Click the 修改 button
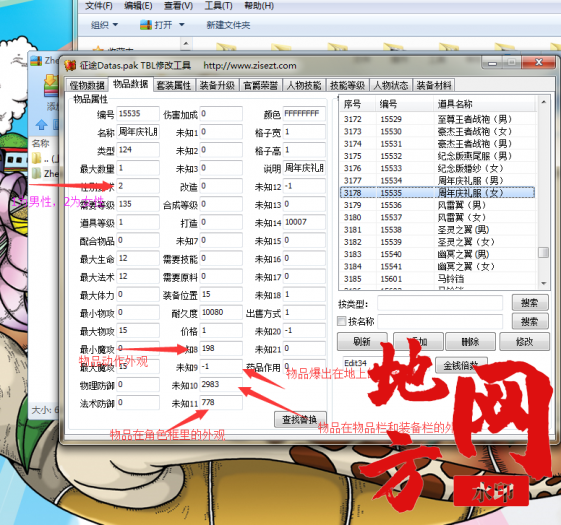This screenshot has width=561, height=525. [x=524, y=341]
